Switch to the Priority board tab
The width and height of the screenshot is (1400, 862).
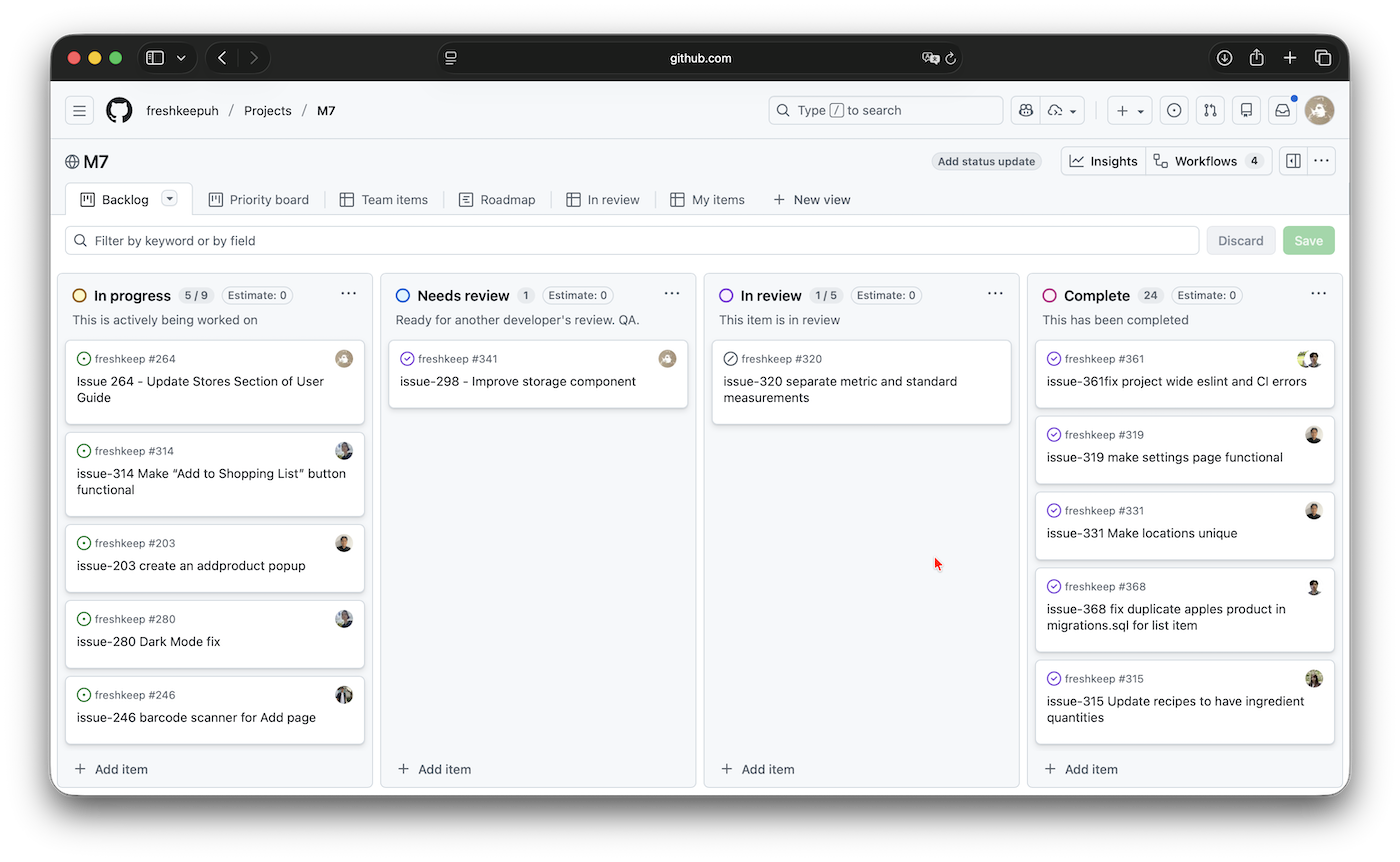258,200
